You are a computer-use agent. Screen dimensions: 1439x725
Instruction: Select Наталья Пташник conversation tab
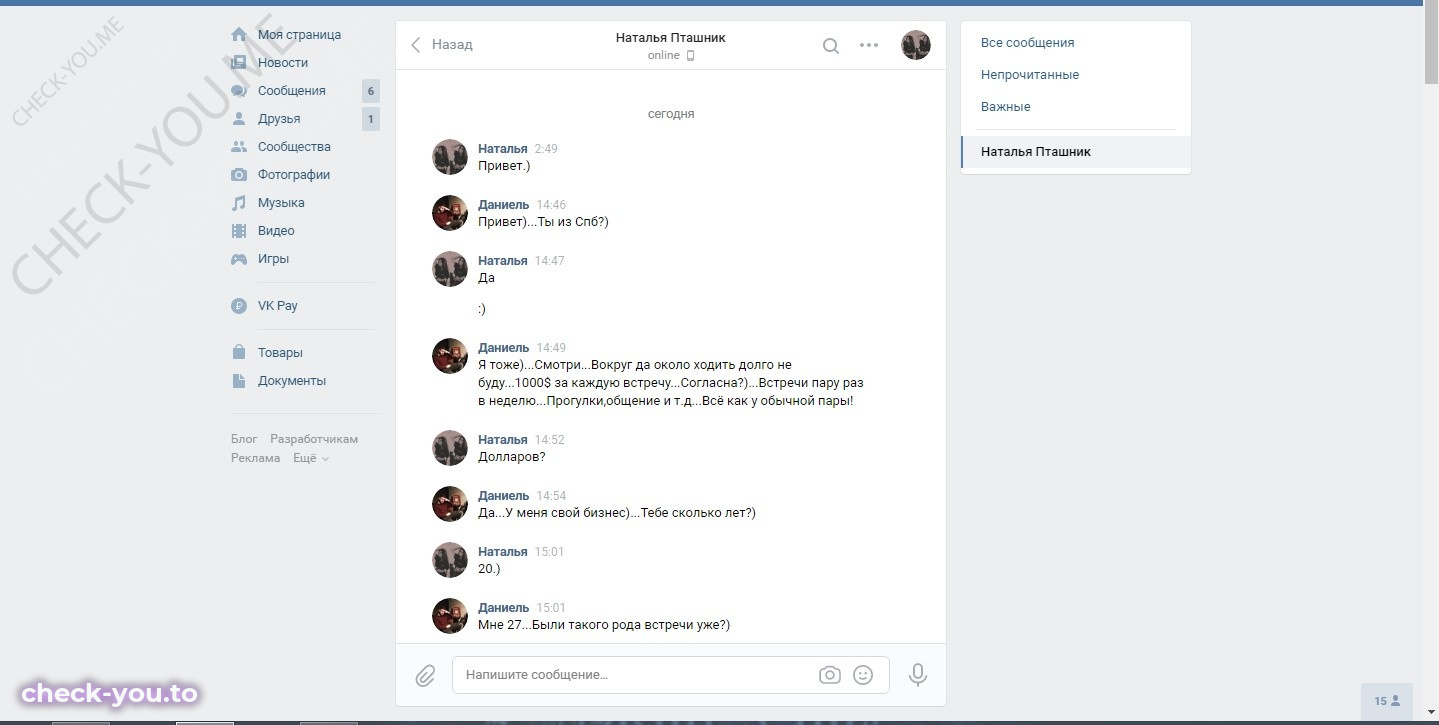[x=1076, y=152]
